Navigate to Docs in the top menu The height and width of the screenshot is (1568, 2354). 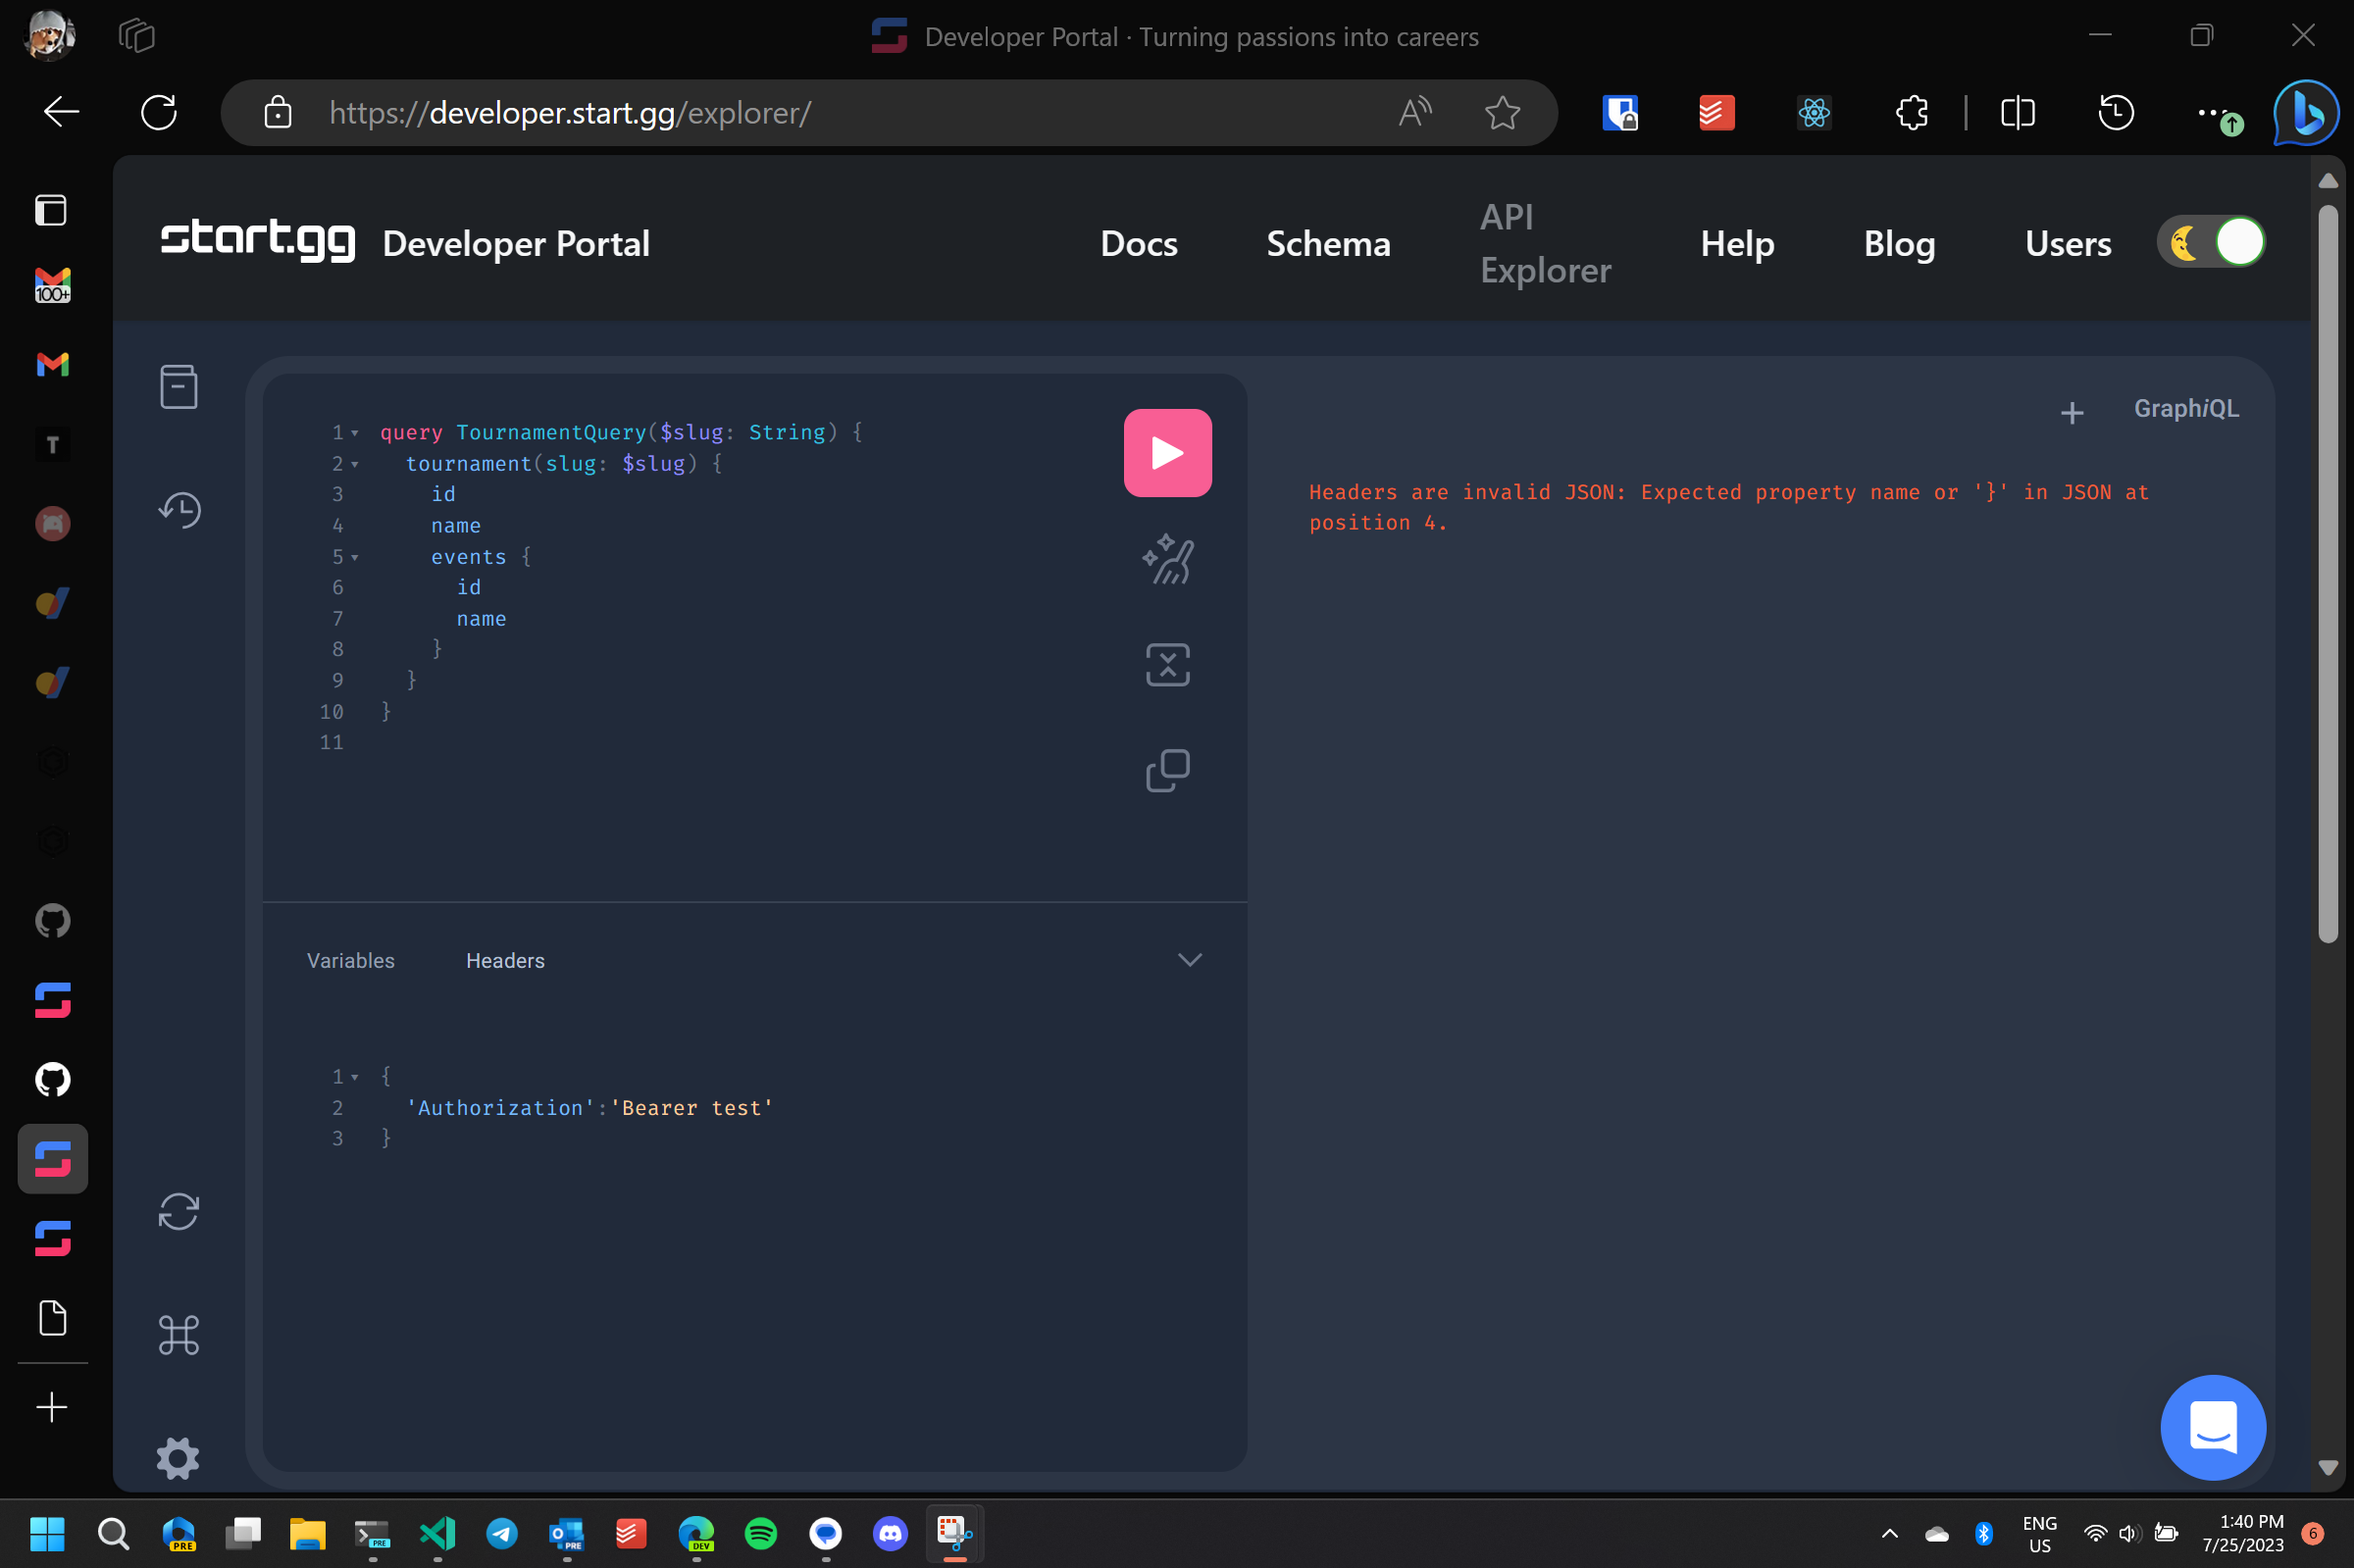pos(1138,243)
